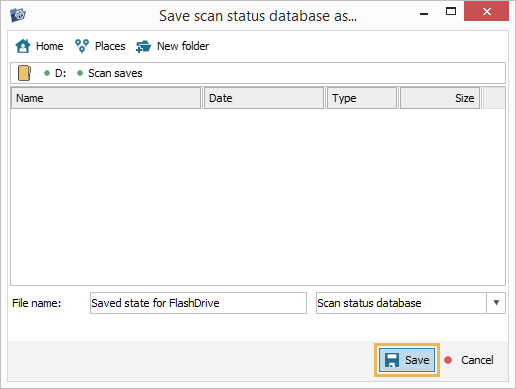This screenshot has height=389, width=516.
Task: Sort by the Name column header
Action: tap(106, 98)
